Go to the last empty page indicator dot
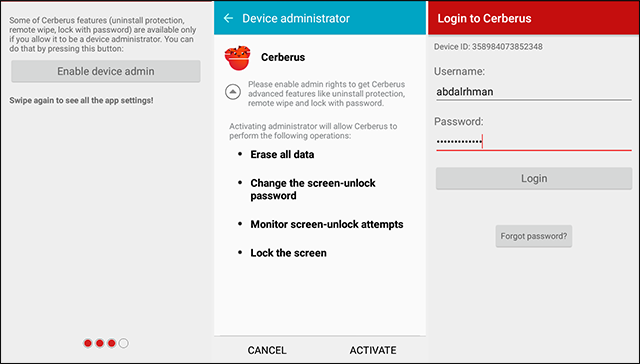This screenshot has height=364, width=640. point(124,343)
